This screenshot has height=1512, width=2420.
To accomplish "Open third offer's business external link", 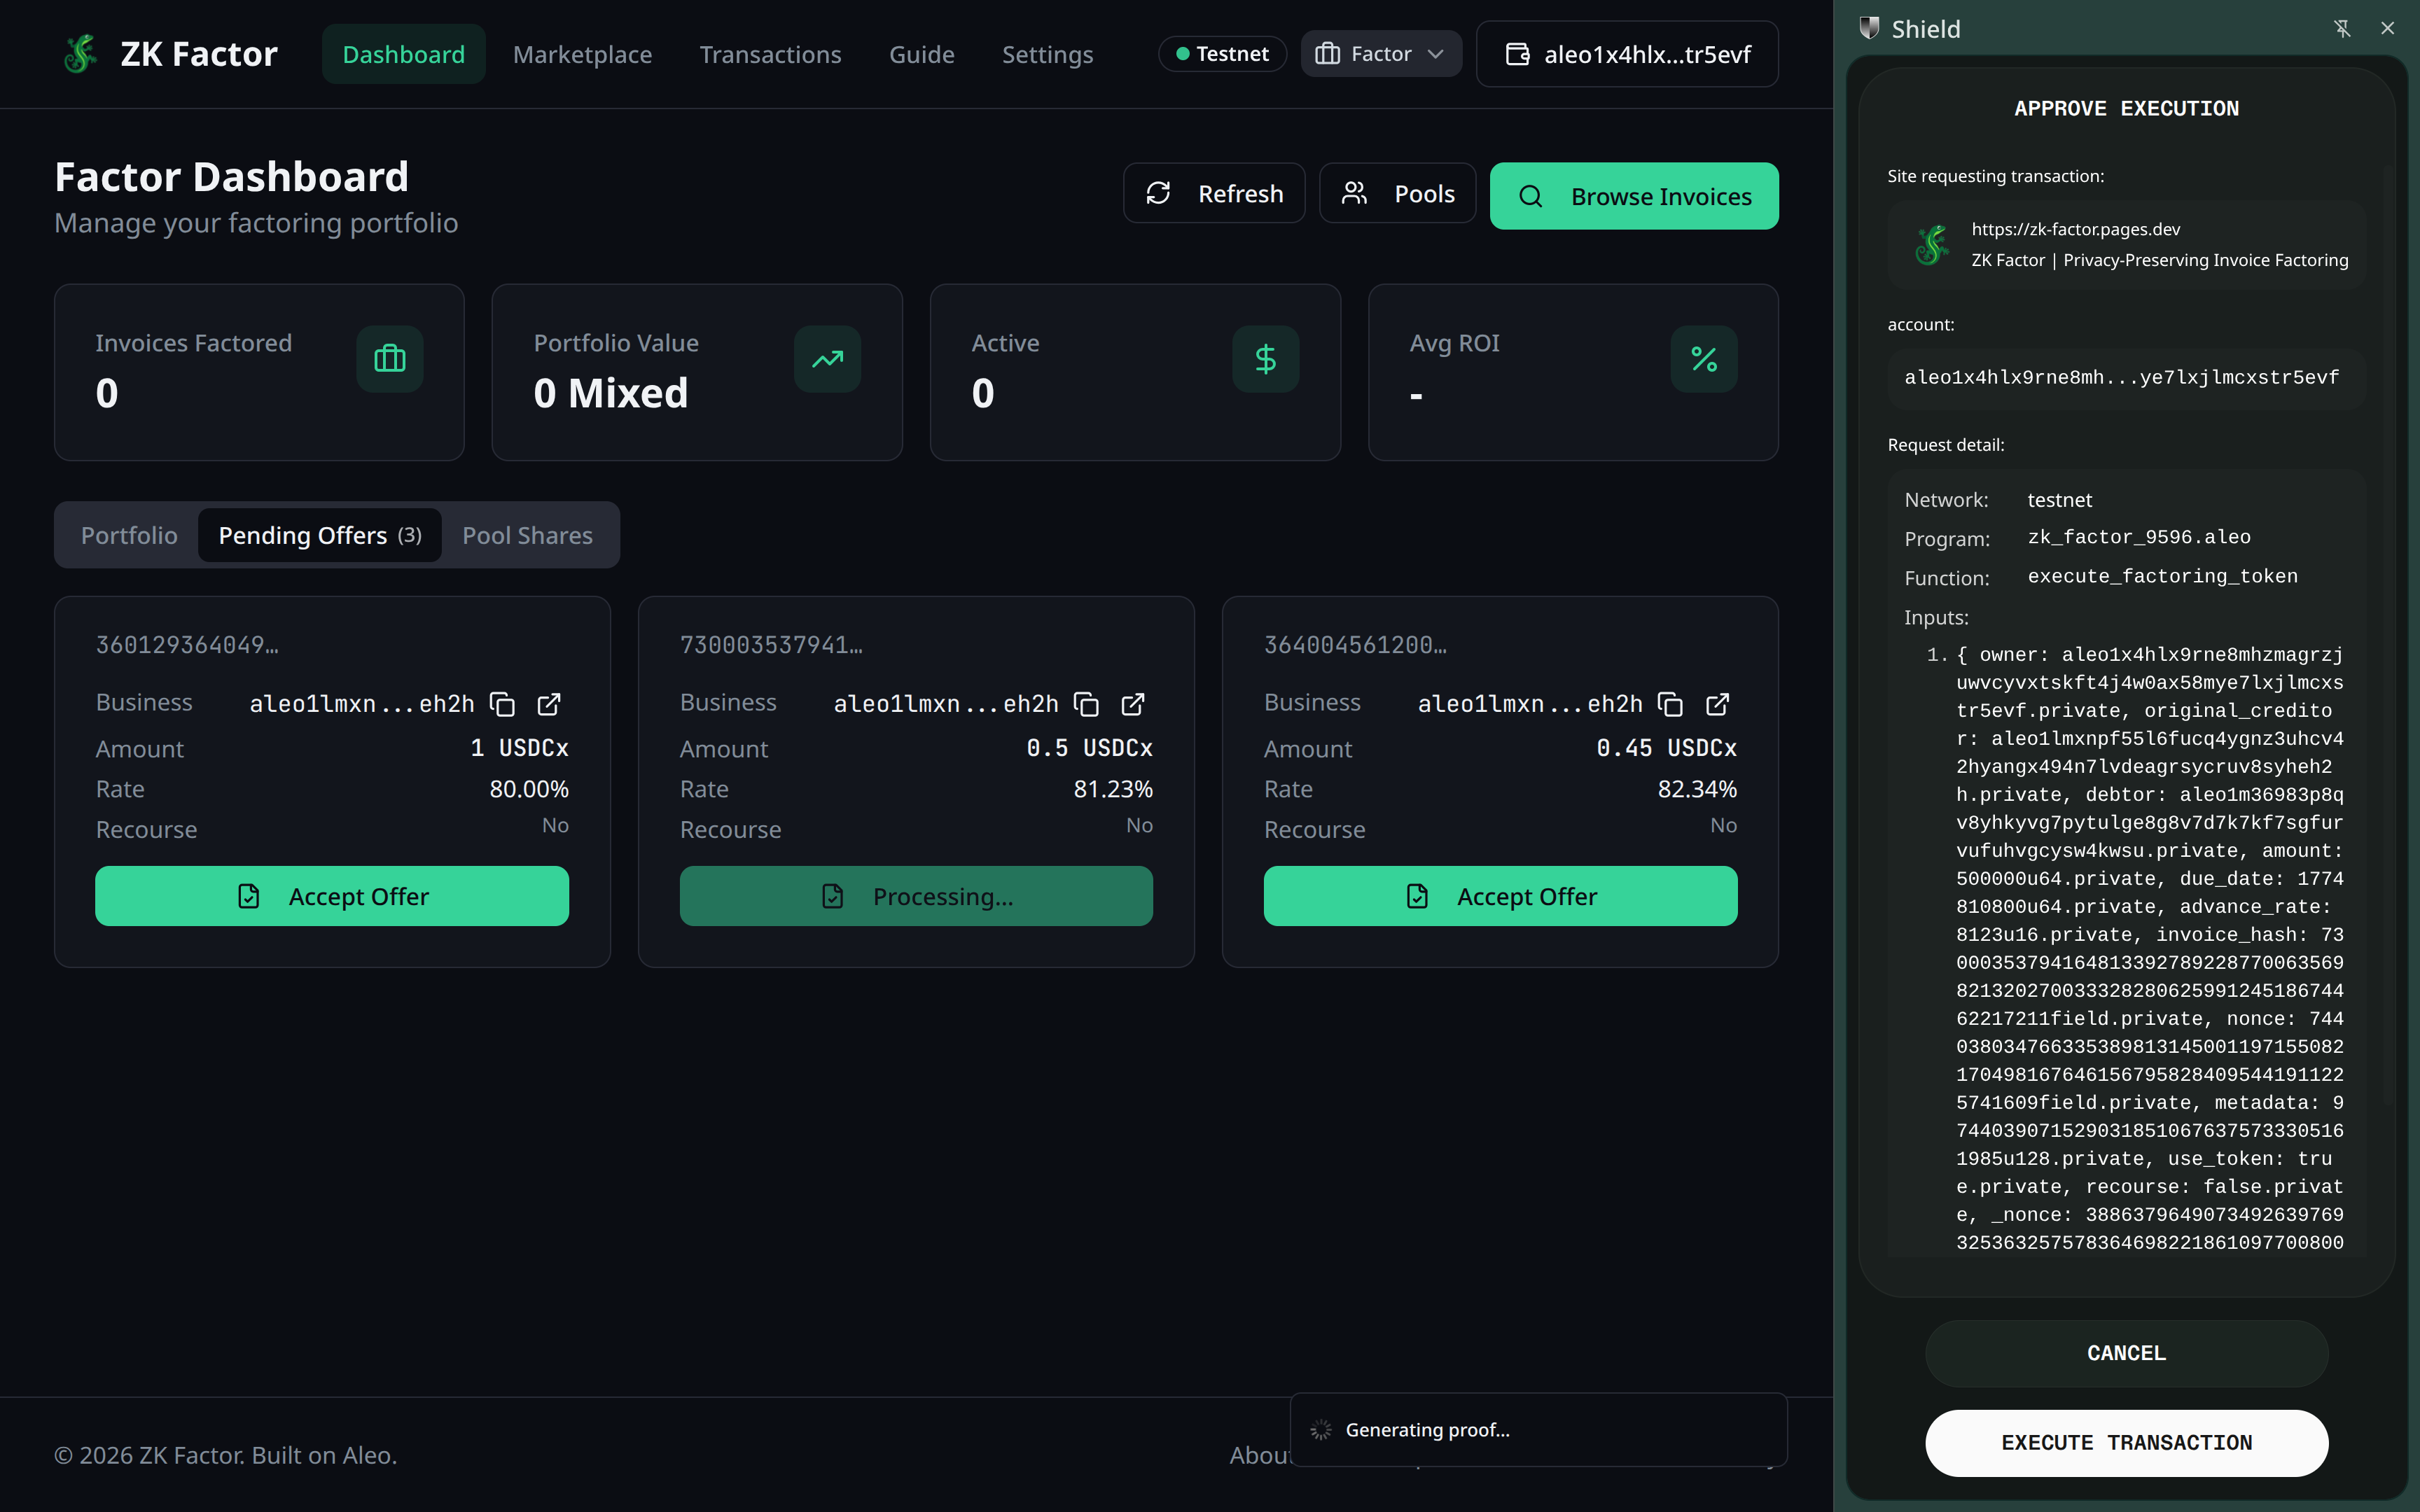I will click(x=1717, y=704).
